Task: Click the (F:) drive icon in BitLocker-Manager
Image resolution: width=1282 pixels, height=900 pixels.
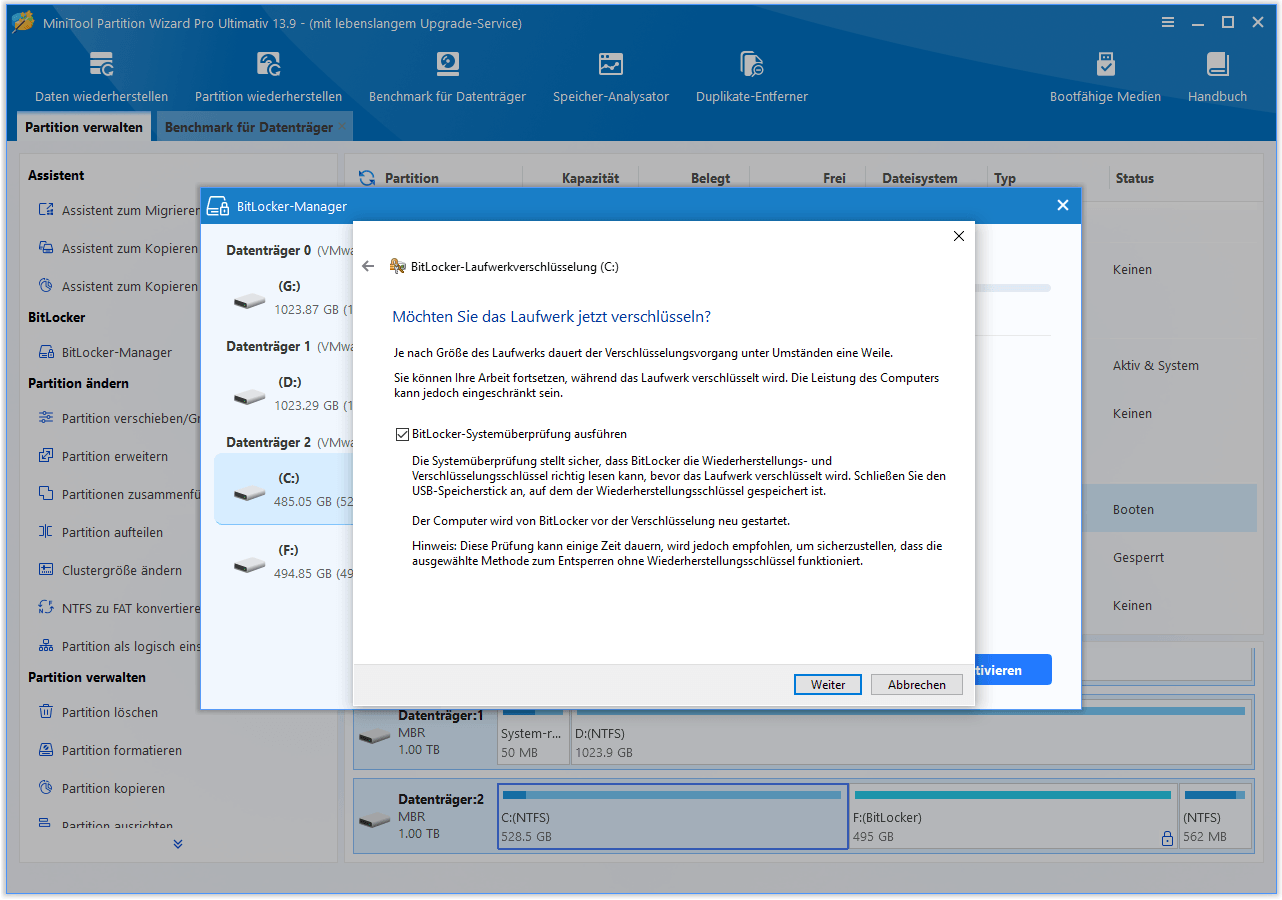Action: point(250,564)
